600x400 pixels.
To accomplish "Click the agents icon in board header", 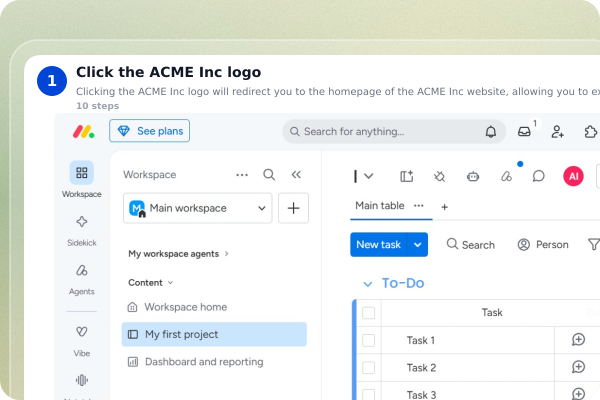I will click(506, 176).
